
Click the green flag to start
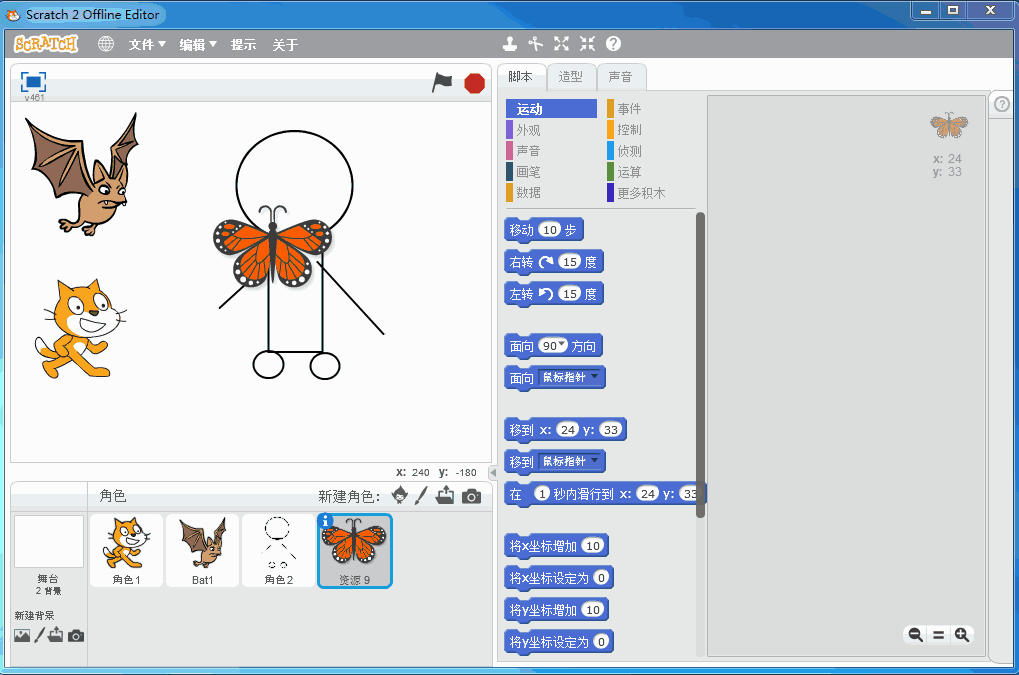click(442, 83)
